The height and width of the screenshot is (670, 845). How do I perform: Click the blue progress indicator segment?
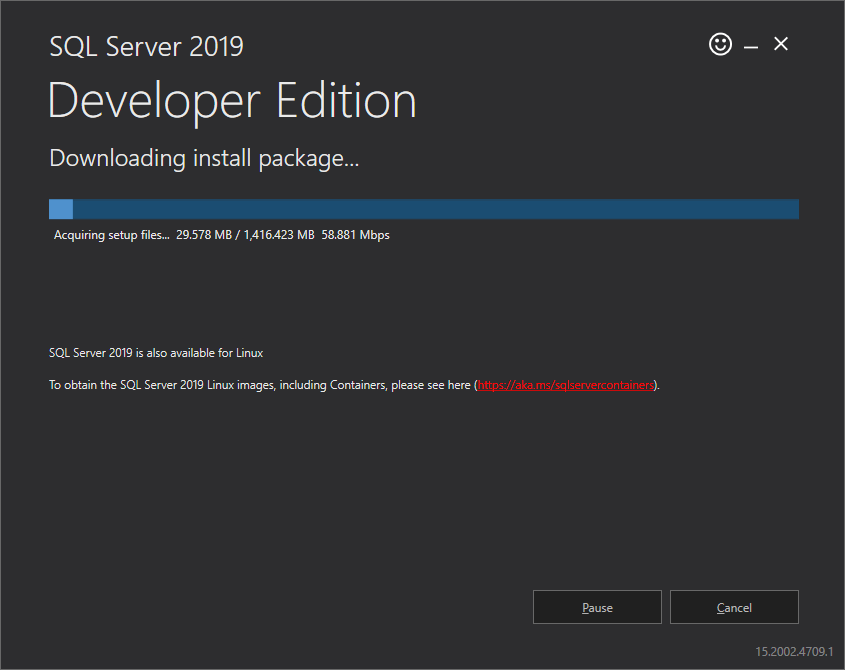click(60, 209)
